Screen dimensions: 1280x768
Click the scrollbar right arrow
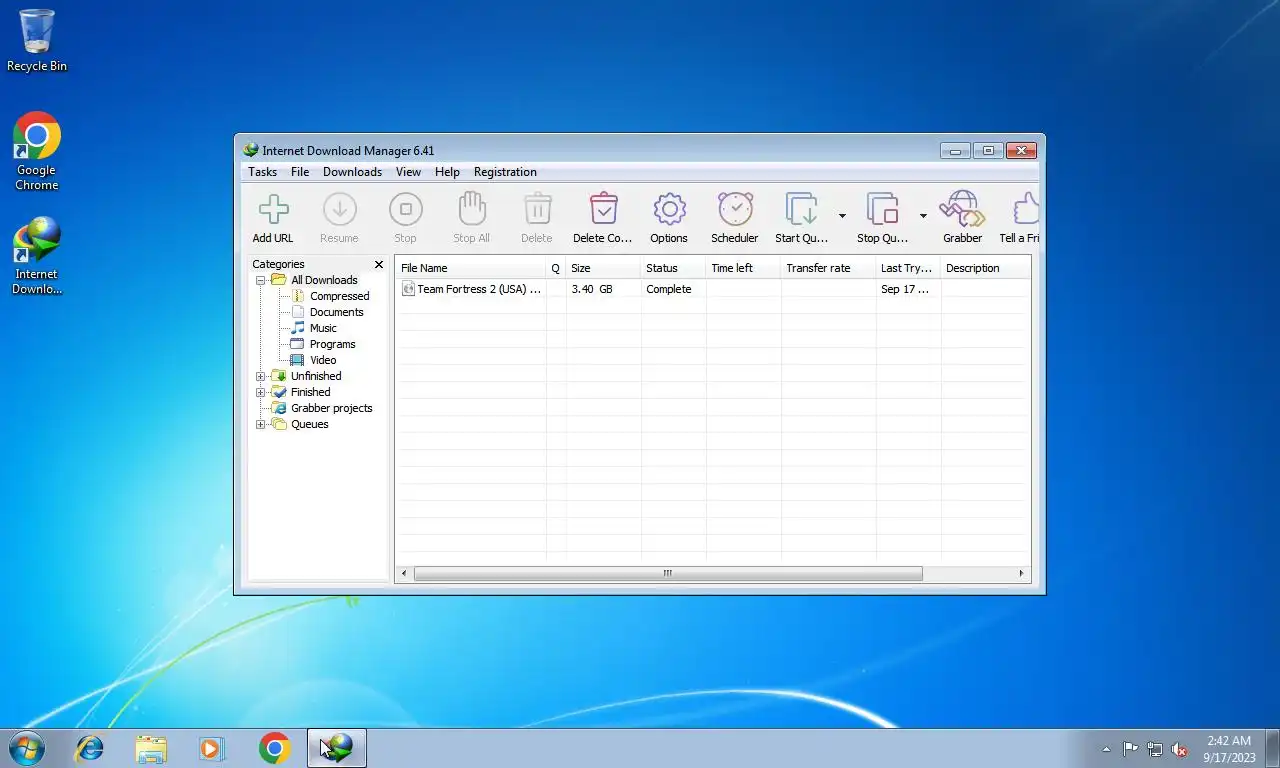point(1021,573)
